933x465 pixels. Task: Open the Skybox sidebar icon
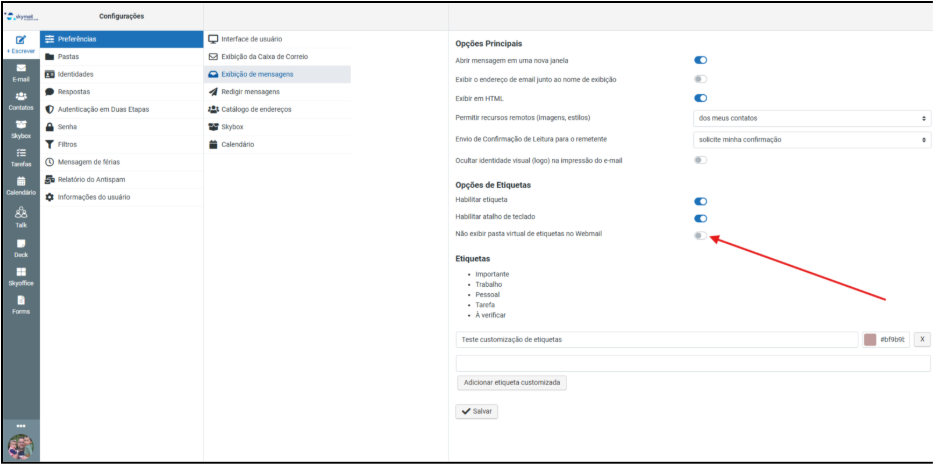20,128
